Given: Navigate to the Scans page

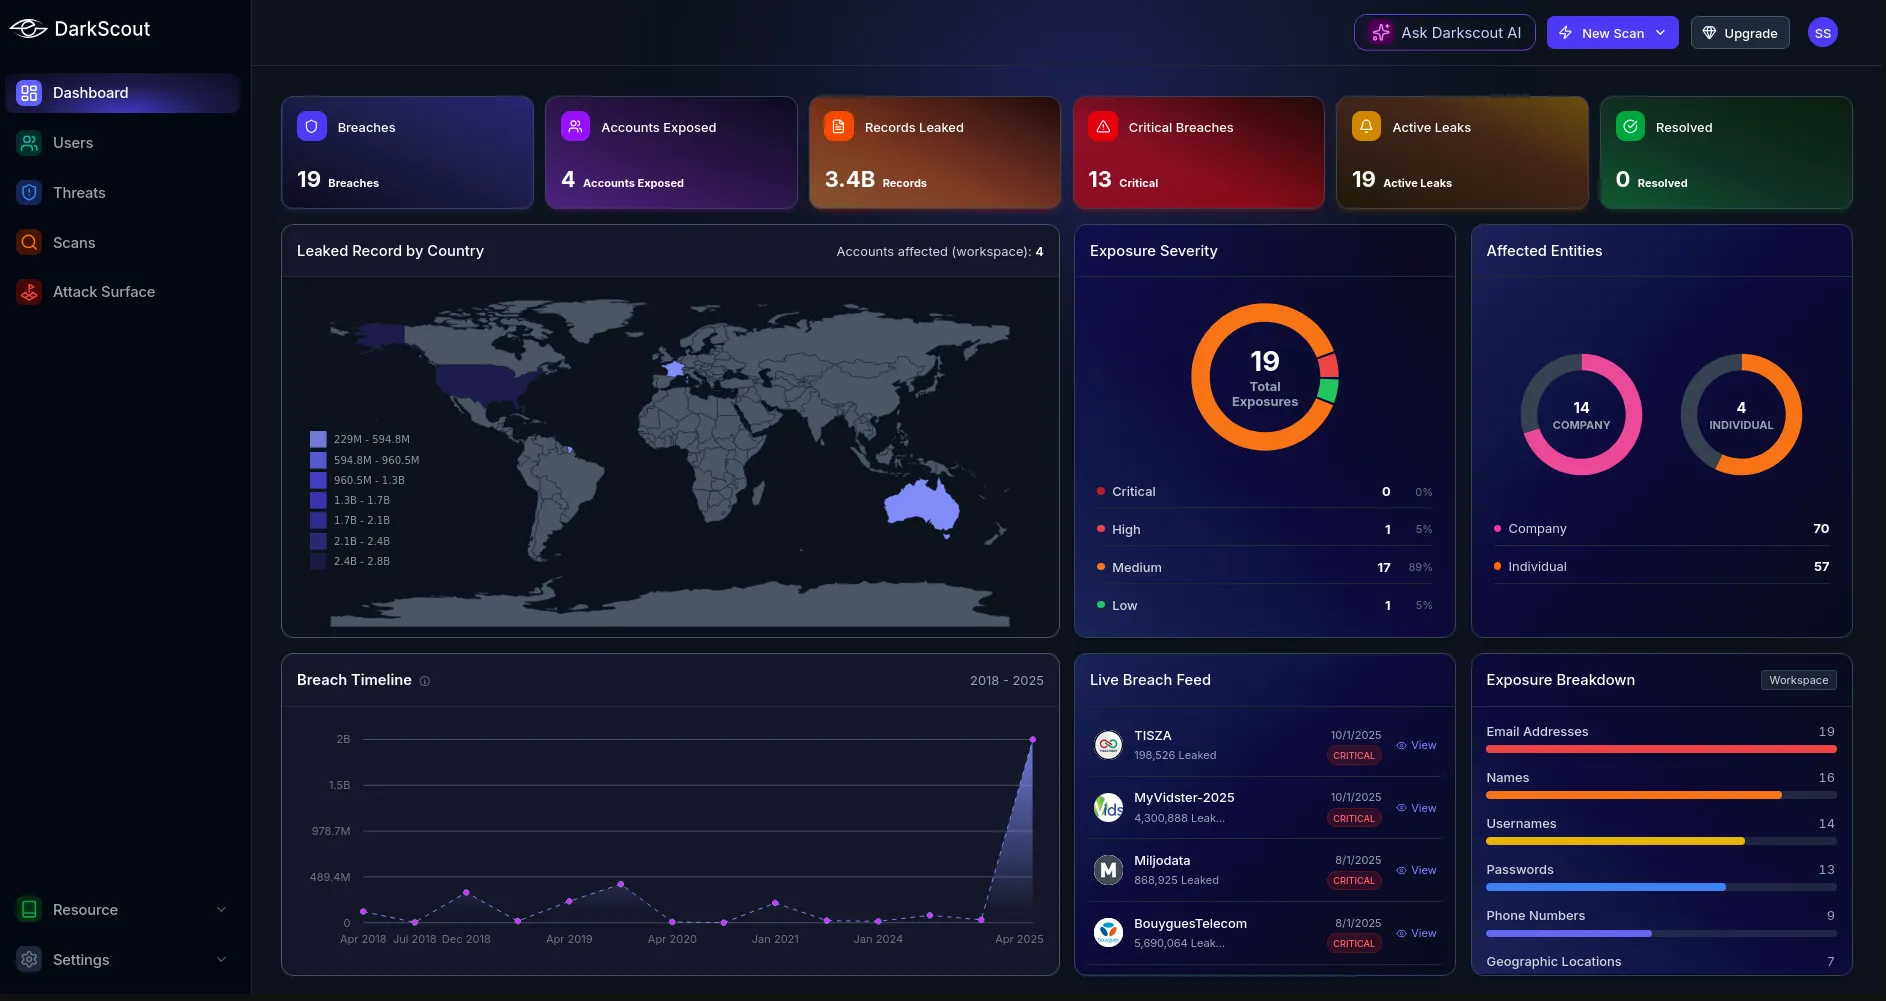Looking at the screenshot, I should pyautogui.click(x=74, y=243).
